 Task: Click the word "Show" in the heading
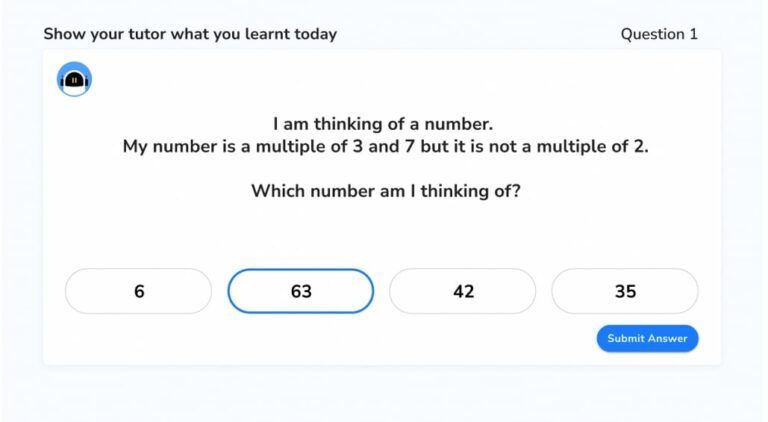63,34
